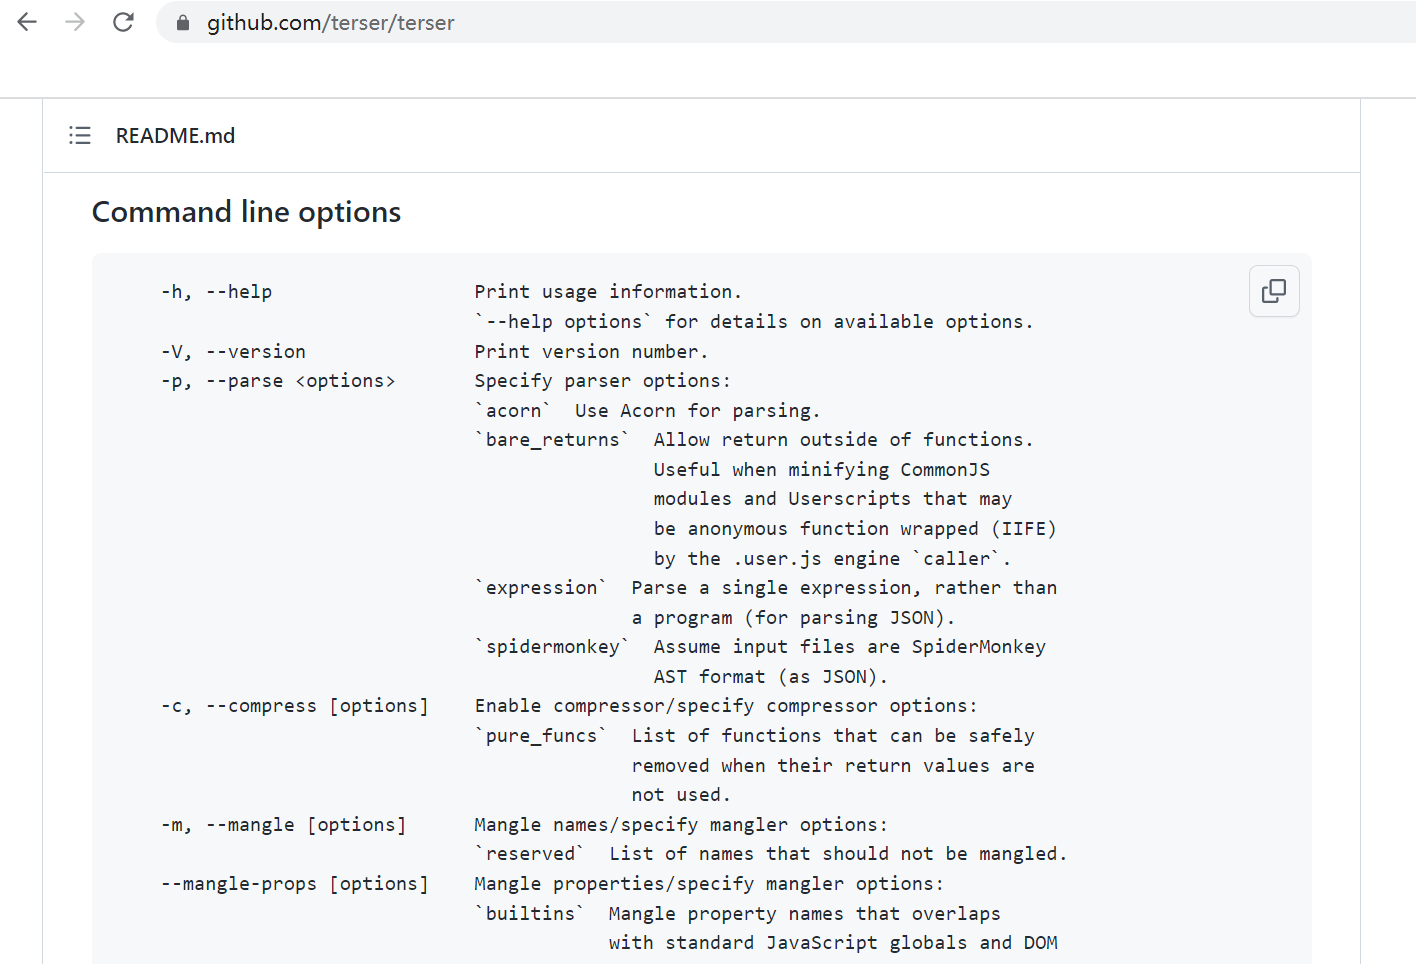Click 'Enable compressor/specify compressor options:' line

pos(726,706)
